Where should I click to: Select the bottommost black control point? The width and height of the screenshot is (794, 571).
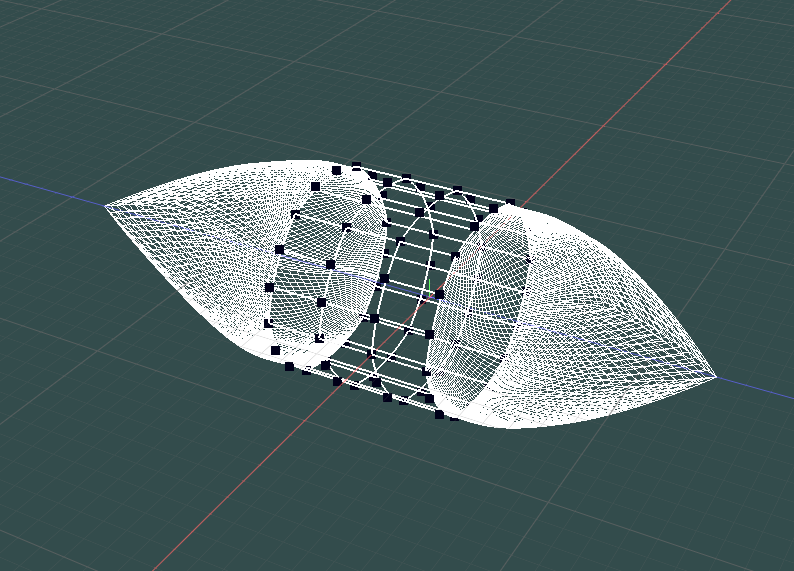point(438,414)
